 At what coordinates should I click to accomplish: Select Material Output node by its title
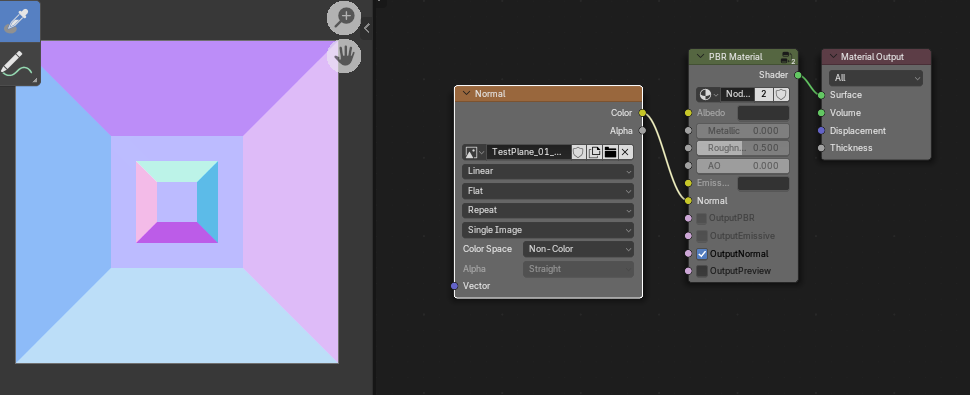(x=872, y=57)
